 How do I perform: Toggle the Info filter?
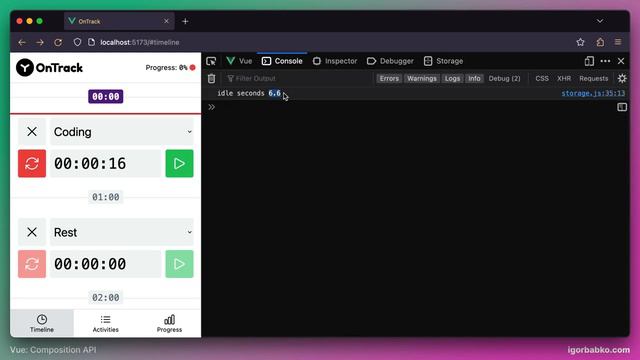point(474,78)
